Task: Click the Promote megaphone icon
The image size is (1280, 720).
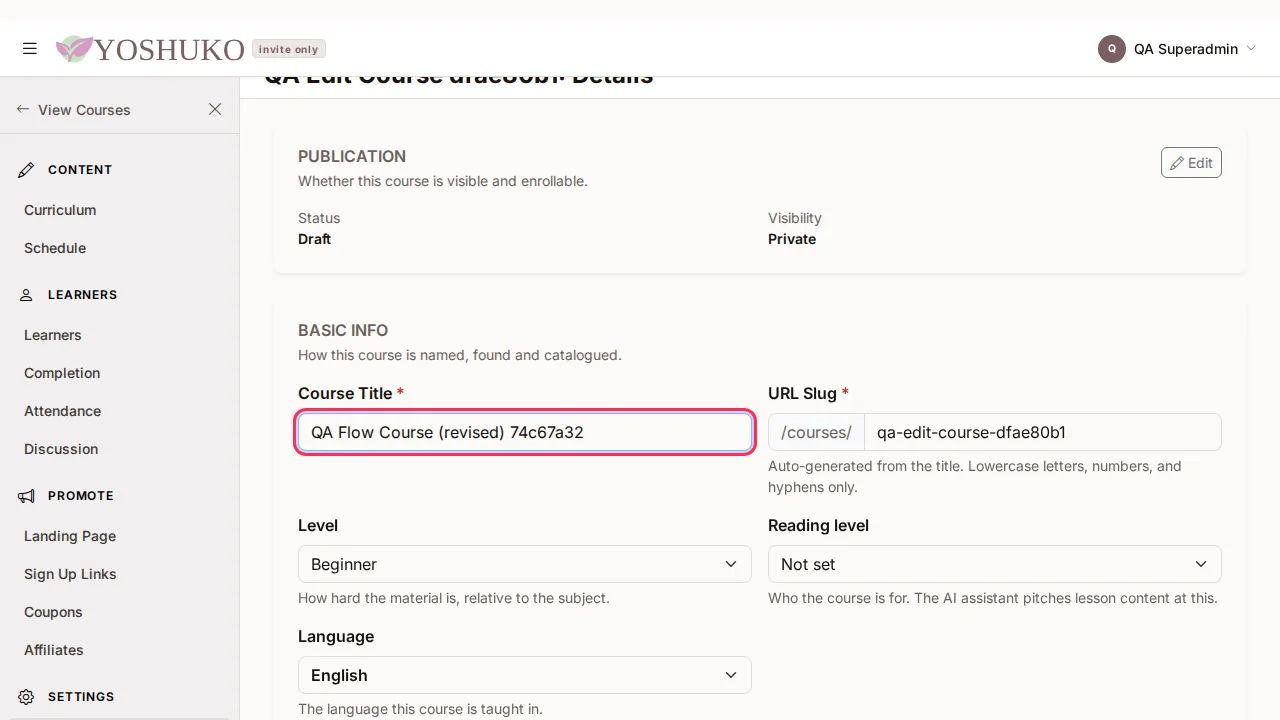Action: [x=26, y=496]
